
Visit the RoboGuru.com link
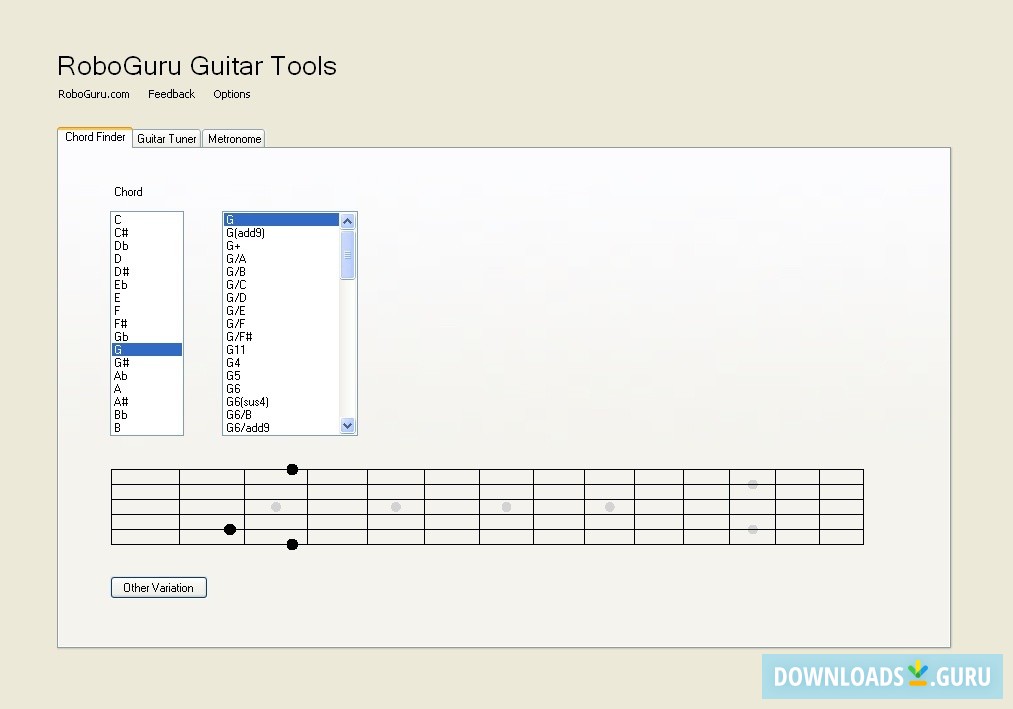(93, 94)
